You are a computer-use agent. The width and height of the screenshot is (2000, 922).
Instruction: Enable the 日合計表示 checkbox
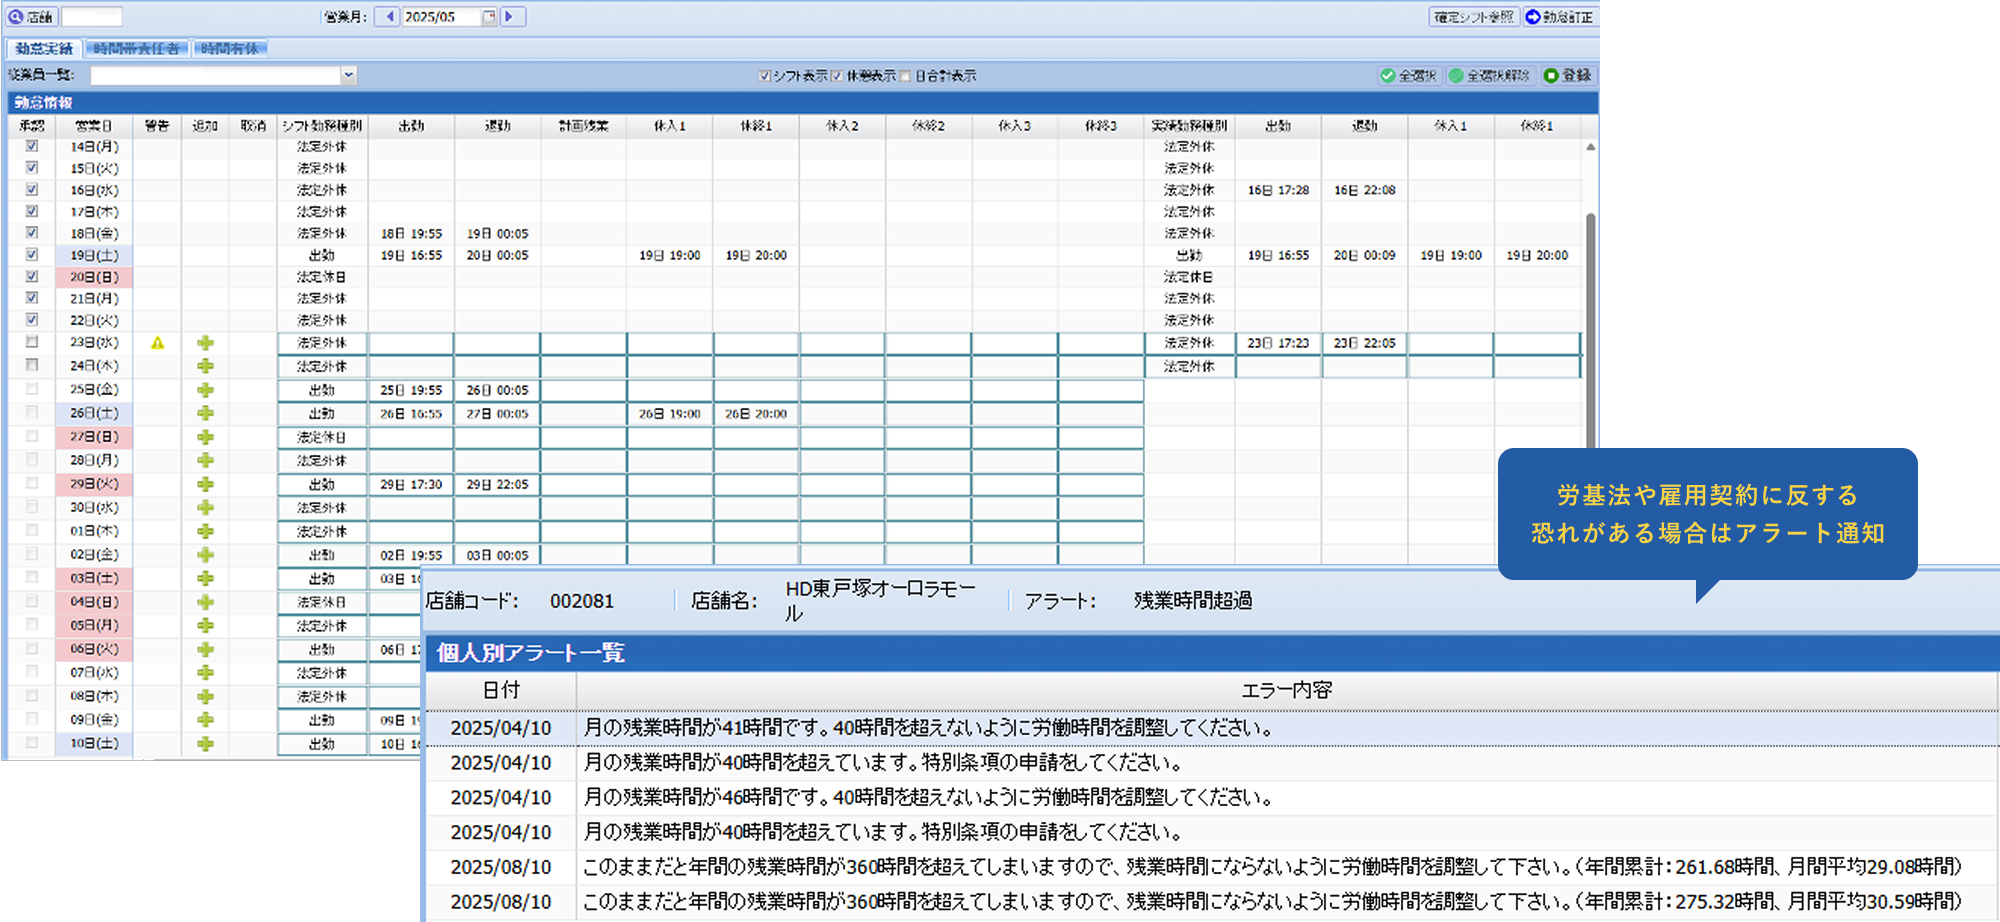click(x=905, y=76)
